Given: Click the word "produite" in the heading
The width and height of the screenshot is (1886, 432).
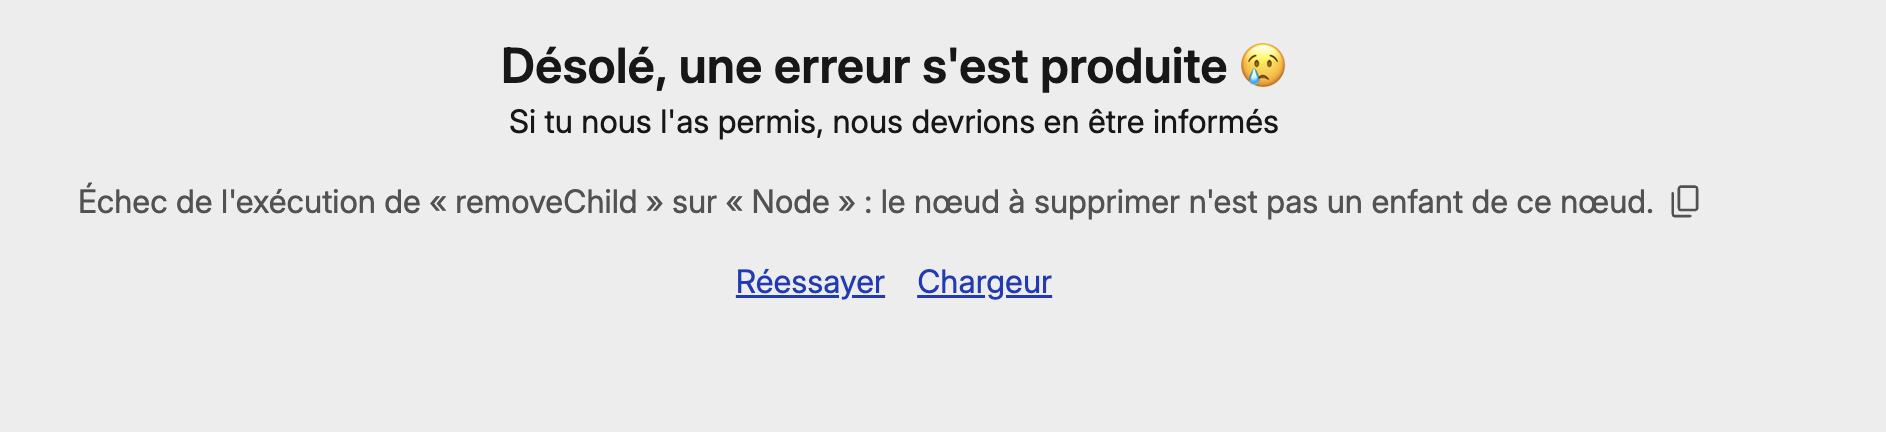Looking at the screenshot, I should pyautogui.click(x=1133, y=66).
